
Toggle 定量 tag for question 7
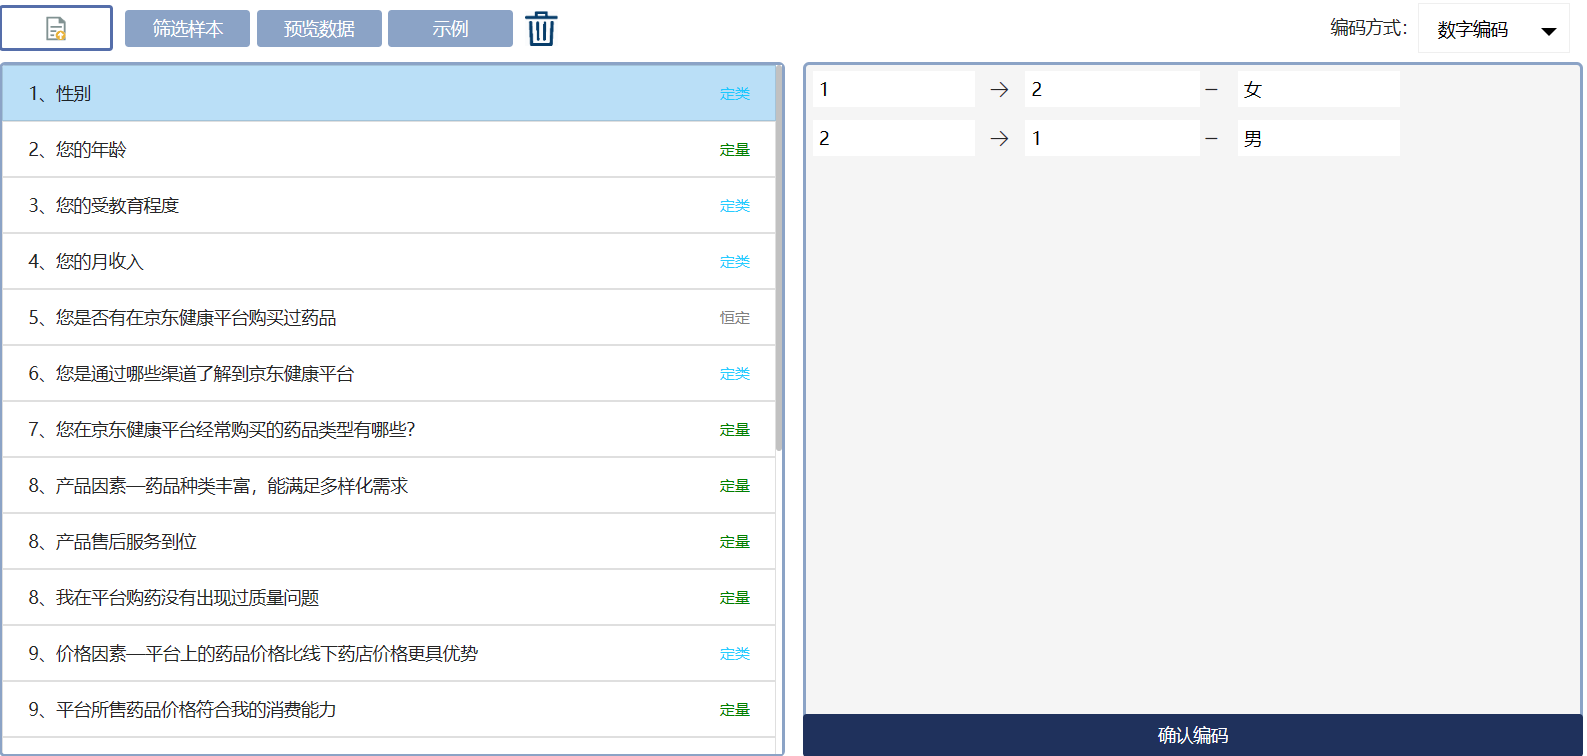[734, 430]
